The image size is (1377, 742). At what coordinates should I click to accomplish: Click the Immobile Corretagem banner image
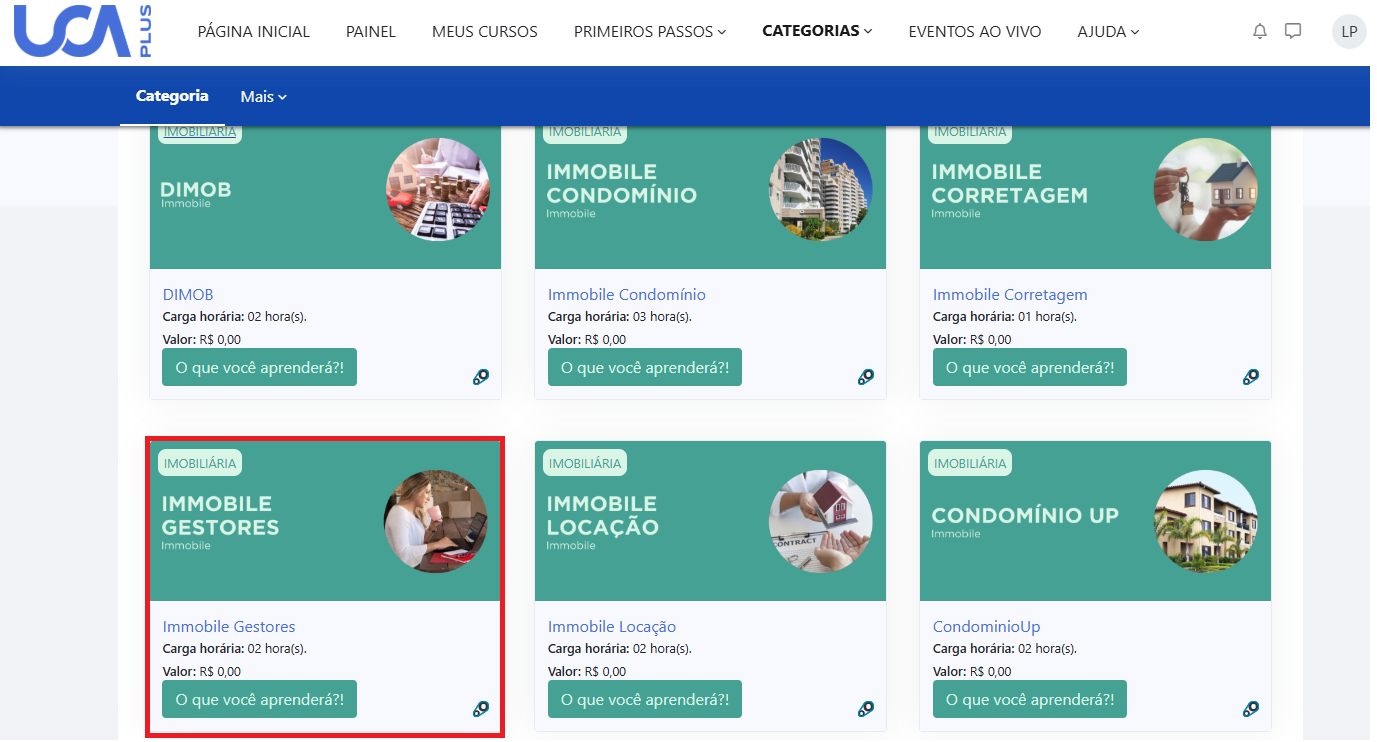[x=1095, y=198]
